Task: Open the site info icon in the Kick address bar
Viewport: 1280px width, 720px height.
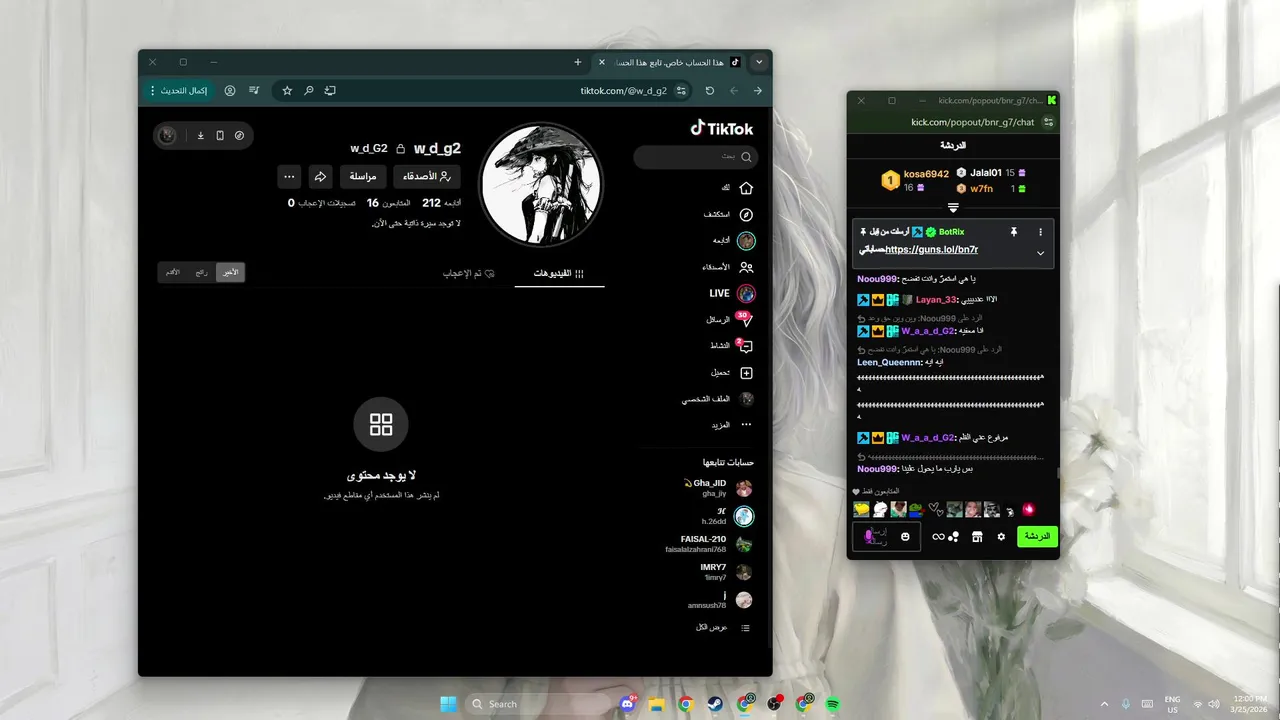Action: tap(1048, 122)
